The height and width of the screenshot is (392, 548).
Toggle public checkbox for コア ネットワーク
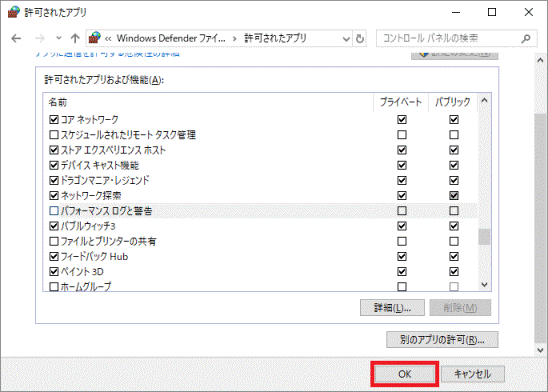pos(454,119)
